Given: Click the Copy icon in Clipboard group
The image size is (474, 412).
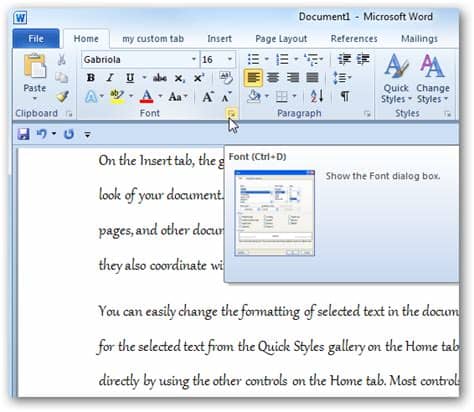Looking at the screenshot, I should [x=62, y=78].
